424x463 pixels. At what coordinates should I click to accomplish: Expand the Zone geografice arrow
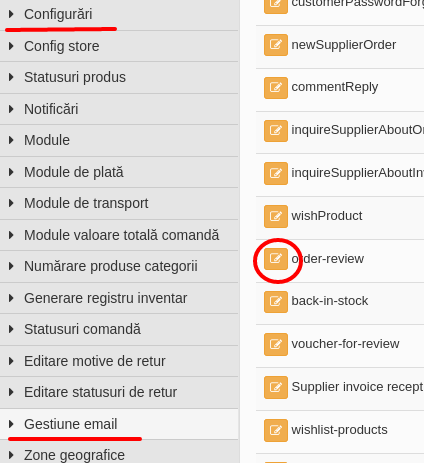11,455
